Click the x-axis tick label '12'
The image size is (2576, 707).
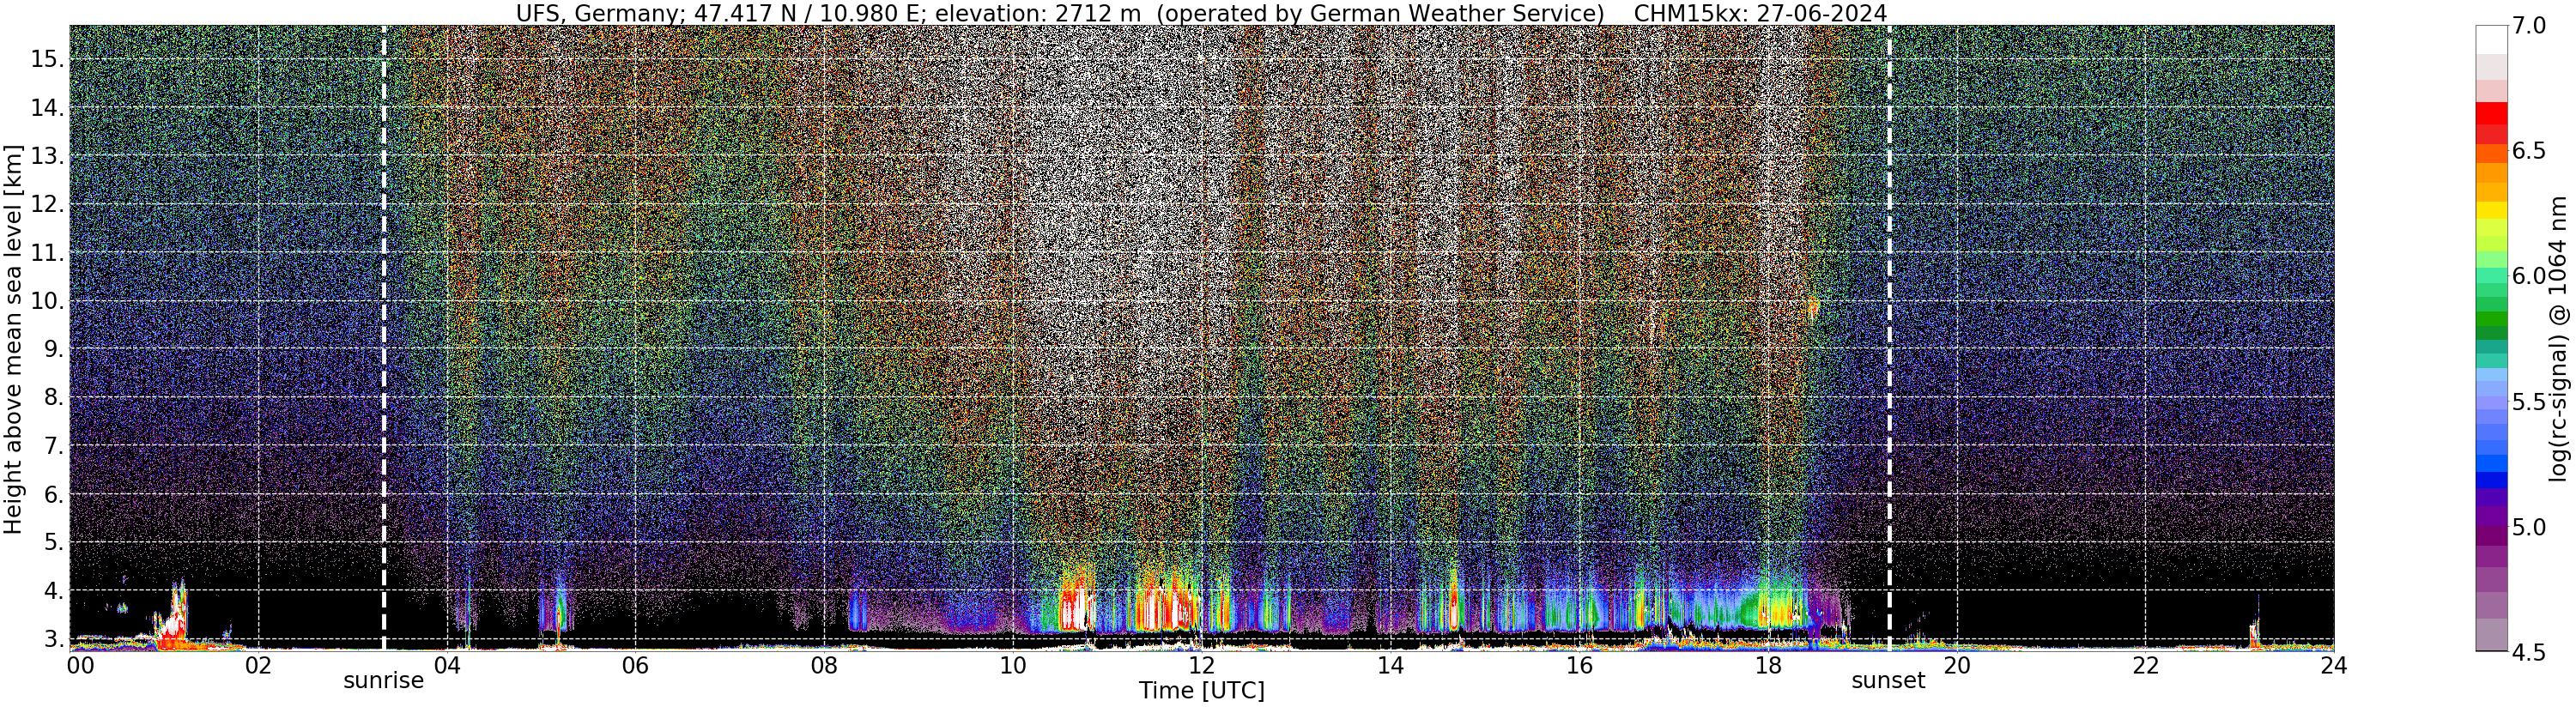tap(1202, 666)
